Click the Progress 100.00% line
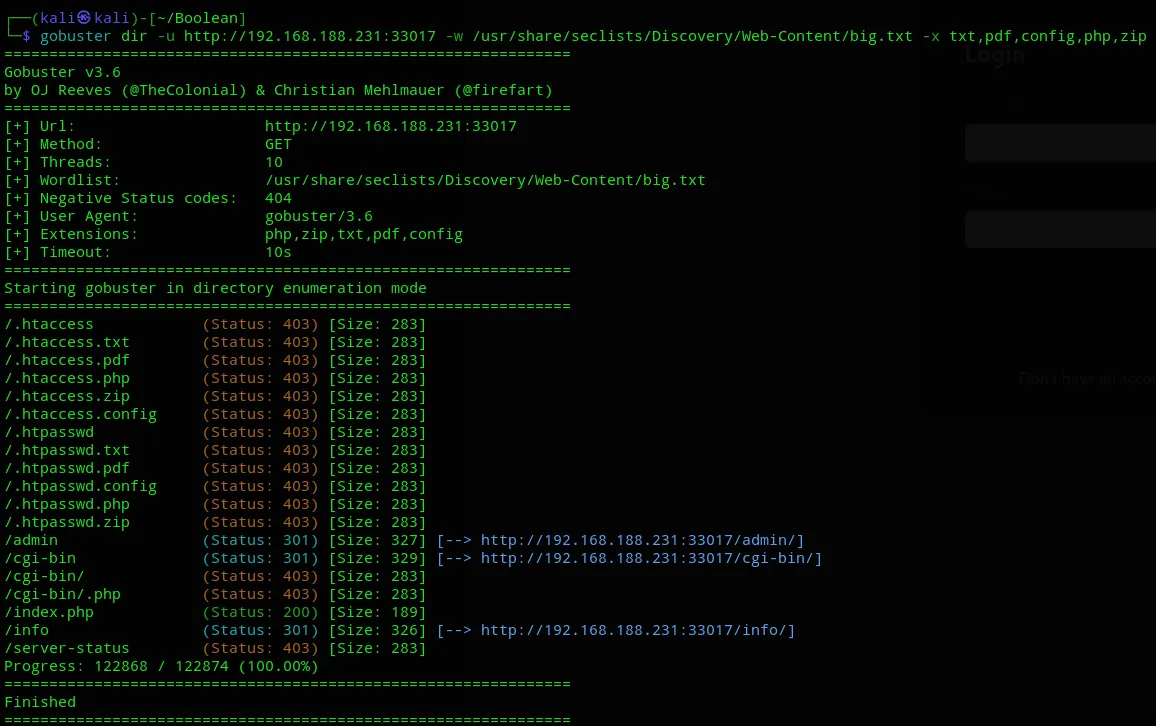1156x726 pixels. (x=161, y=666)
